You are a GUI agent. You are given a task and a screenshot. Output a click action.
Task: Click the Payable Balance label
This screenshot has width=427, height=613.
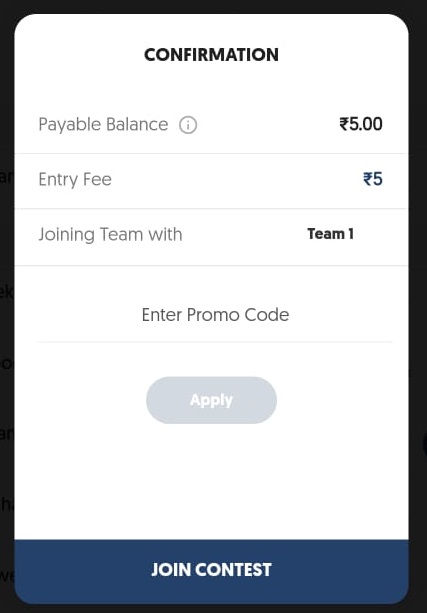pos(103,125)
